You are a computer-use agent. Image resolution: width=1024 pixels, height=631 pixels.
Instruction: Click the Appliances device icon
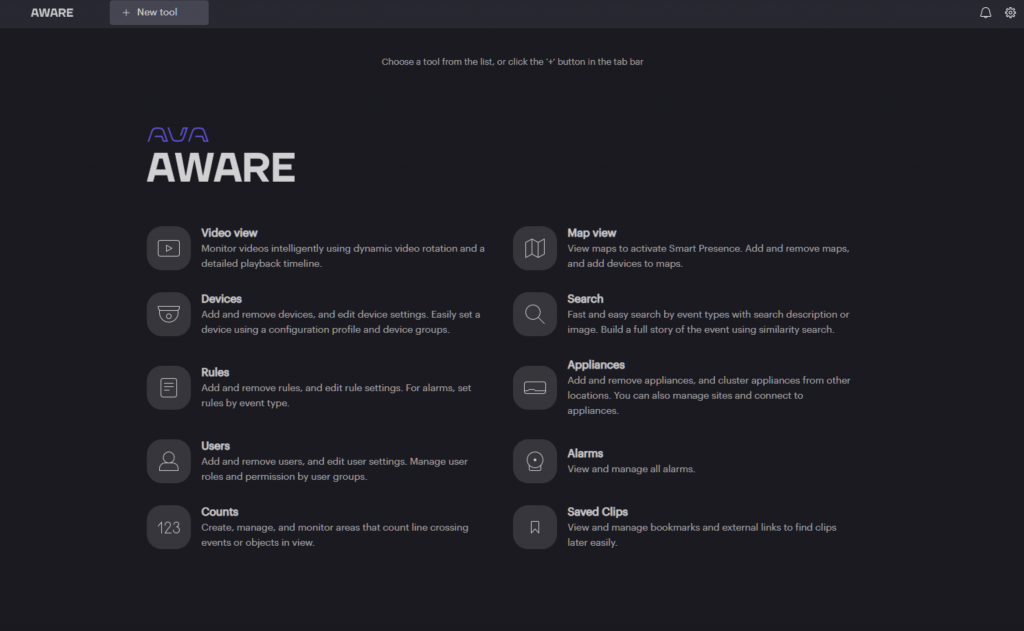[x=534, y=387]
